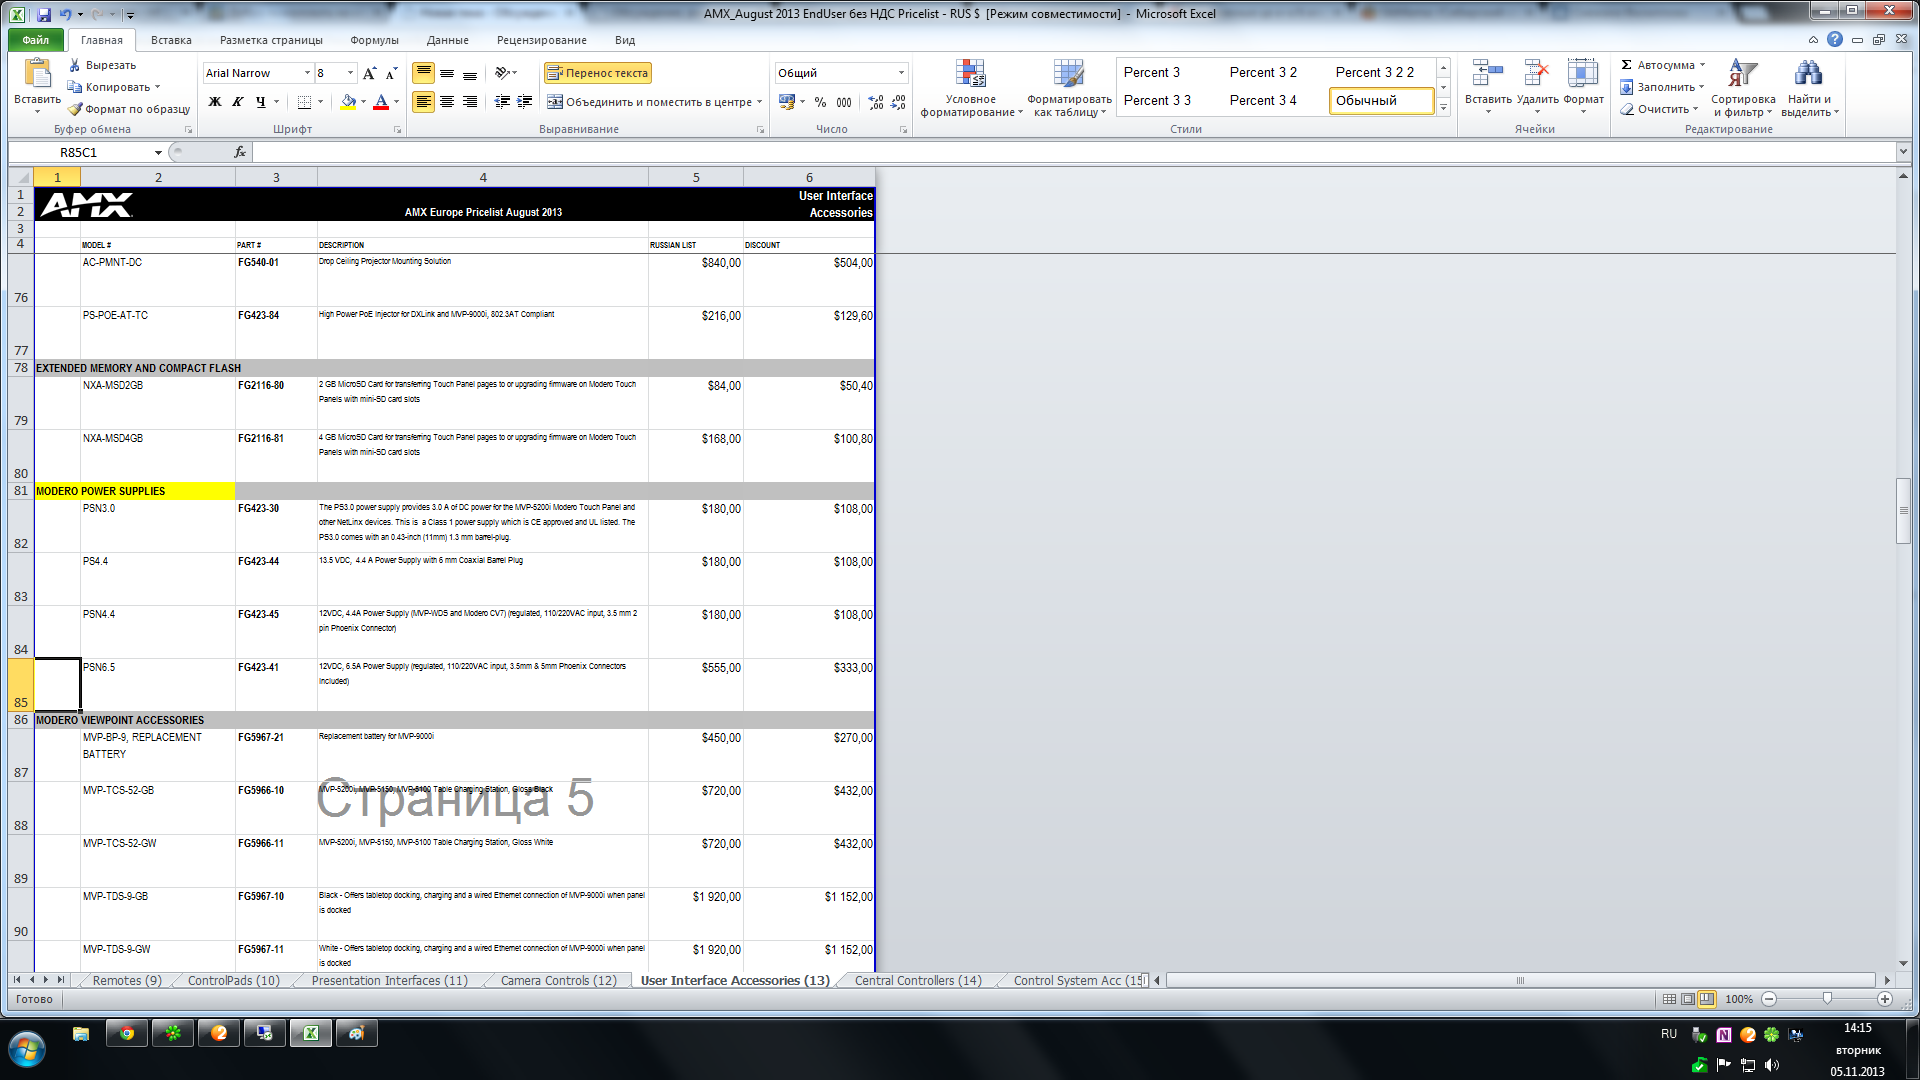Screen dimensions: 1920x1080
Task: Expand the Name Box dropdown arrow
Action: [x=158, y=152]
